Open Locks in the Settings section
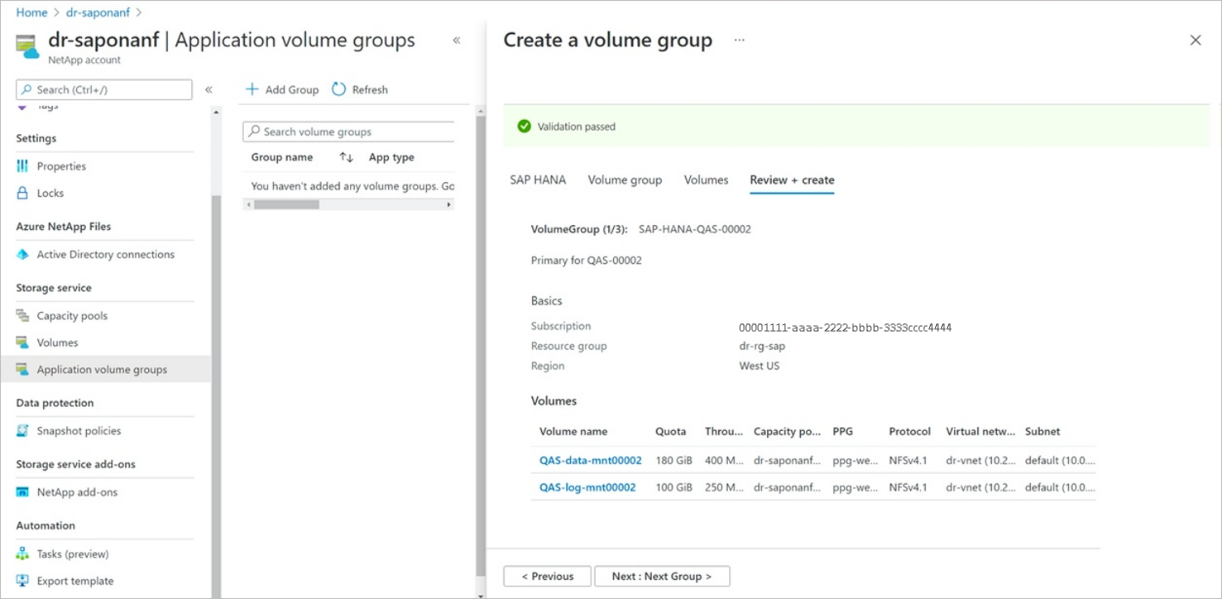Image resolution: width=1222 pixels, height=599 pixels. click(x=50, y=193)
